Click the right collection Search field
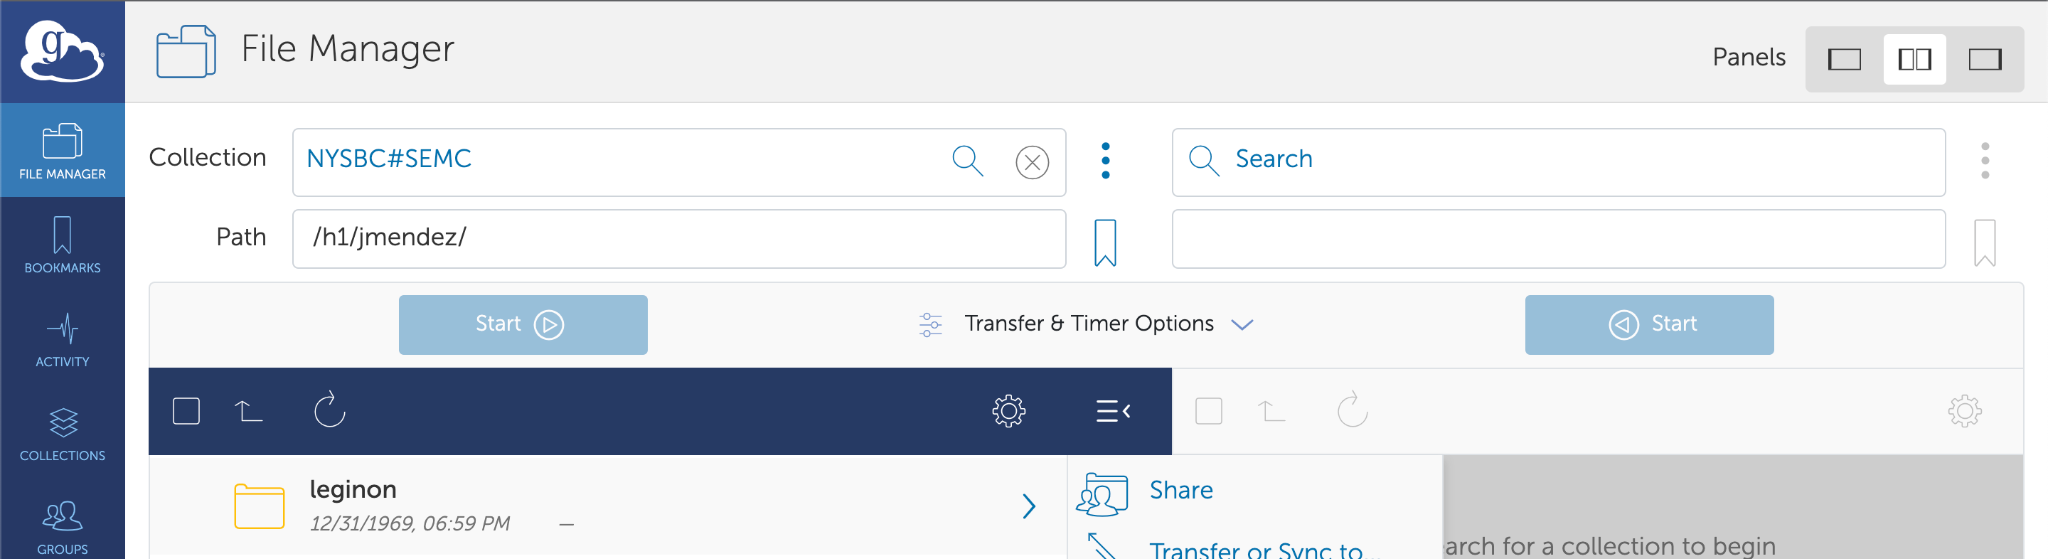Image resolution: width=2048 pixels, height=559 pixels. [x=1558, y=162]
